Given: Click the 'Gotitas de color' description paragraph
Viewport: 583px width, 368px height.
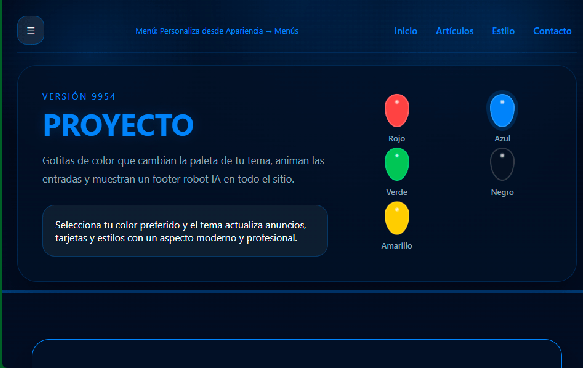Looking at the screenshot, I should [x=183, y=170].
